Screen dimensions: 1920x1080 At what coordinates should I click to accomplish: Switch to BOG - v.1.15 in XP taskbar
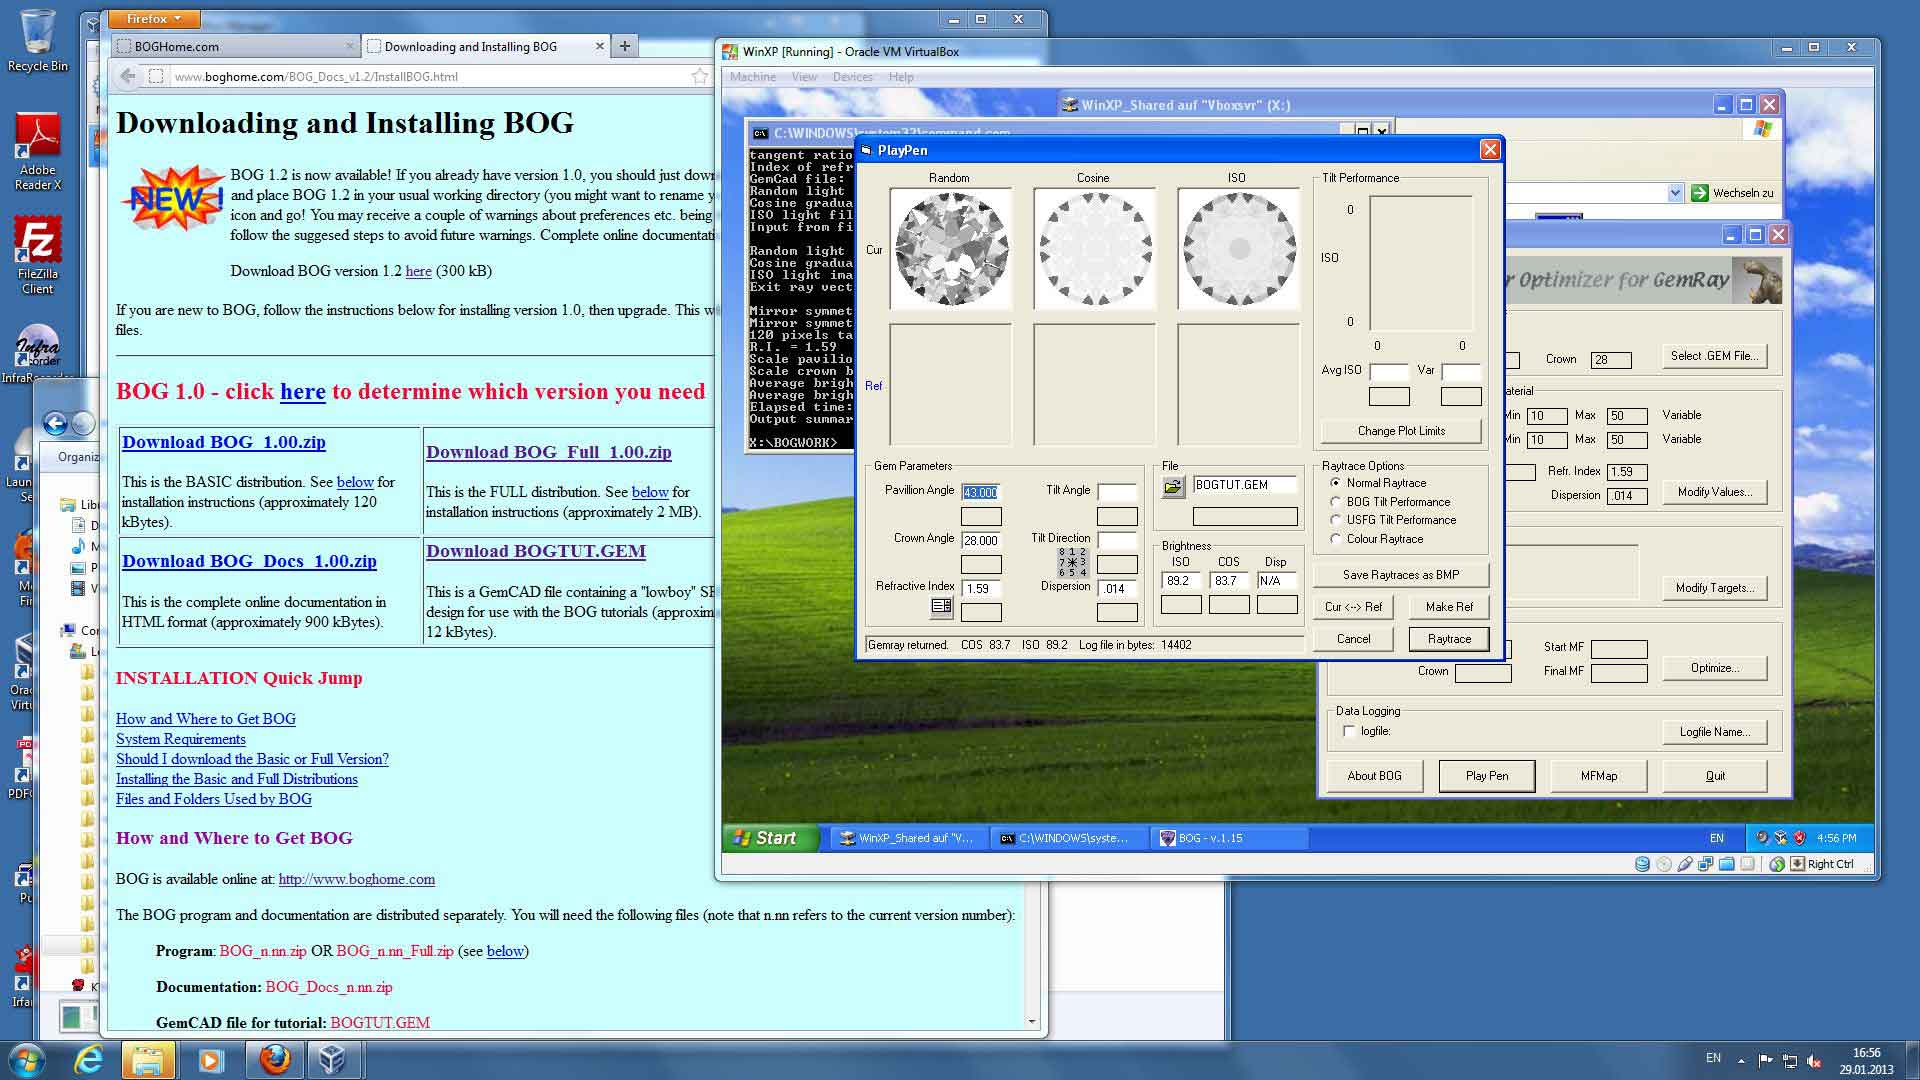pyautogui.click(x=1230, y=838)
